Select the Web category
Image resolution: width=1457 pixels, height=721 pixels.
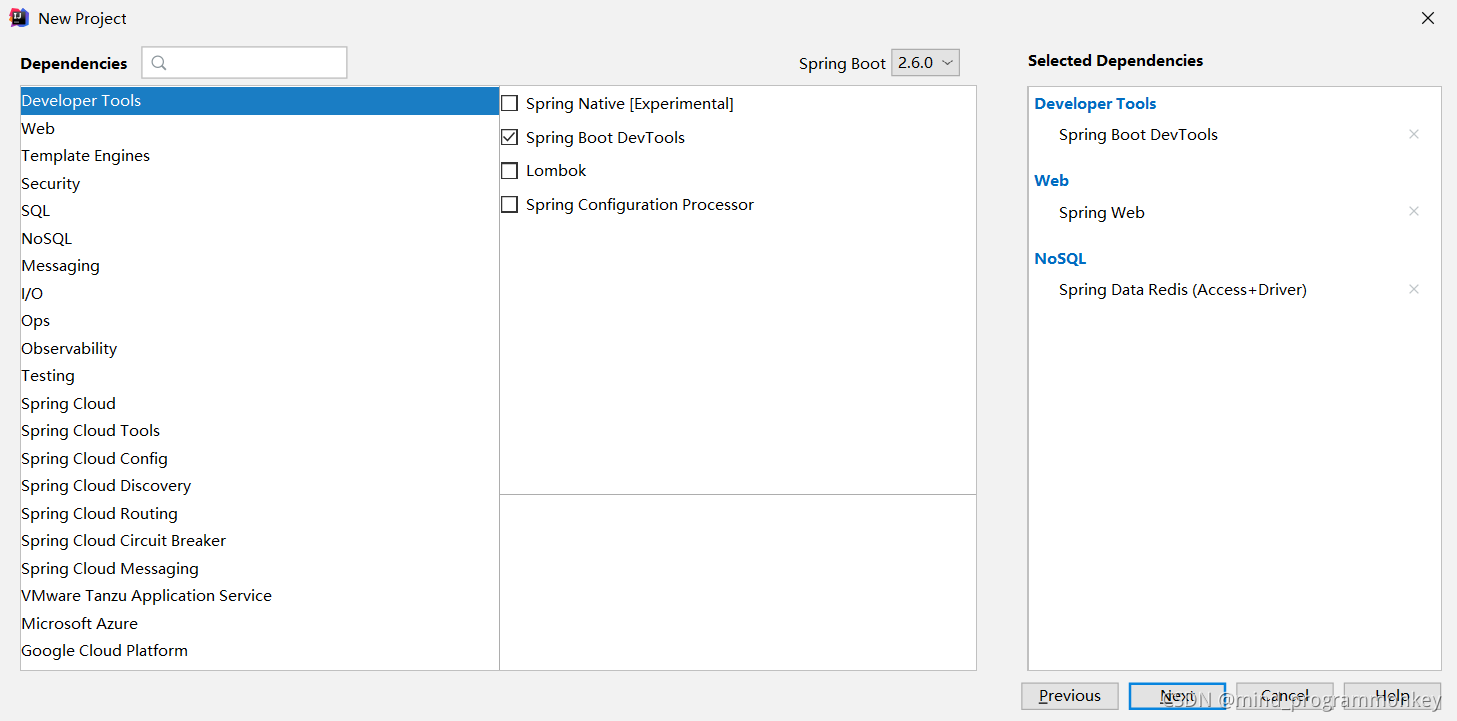260,128
